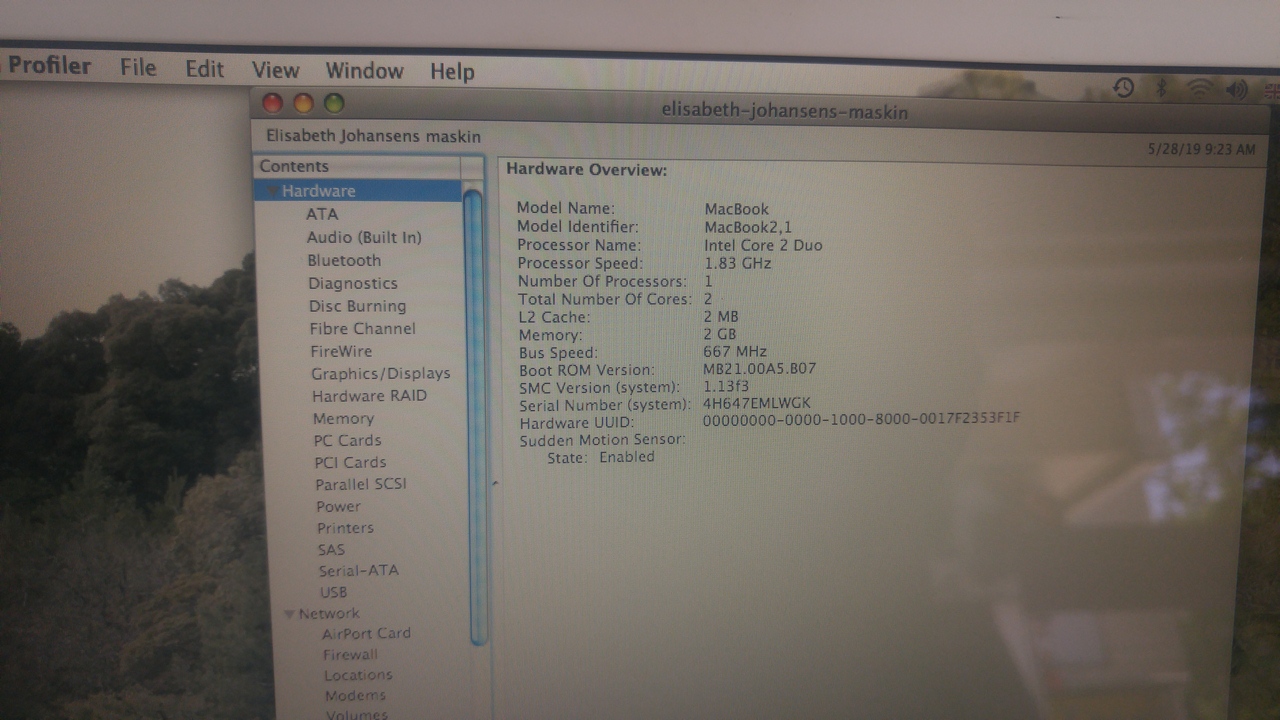Select Printers entry
Screen dimensions: 1280x720
point(345,528)
